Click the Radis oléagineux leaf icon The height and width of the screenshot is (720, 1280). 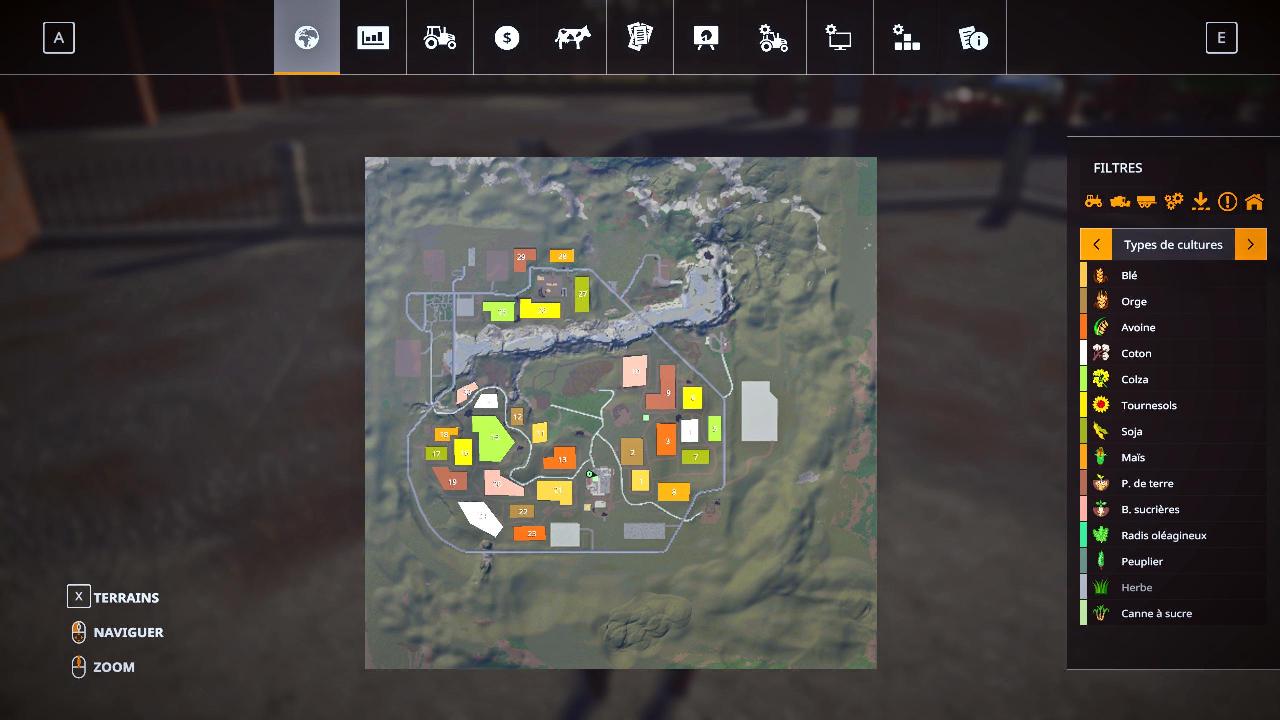tap(1101, 535)
